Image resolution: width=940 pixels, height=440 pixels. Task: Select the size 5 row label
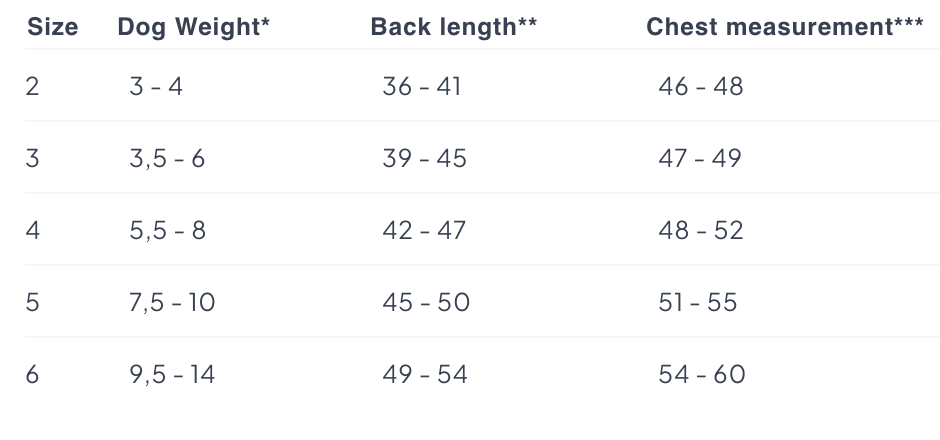33,302
